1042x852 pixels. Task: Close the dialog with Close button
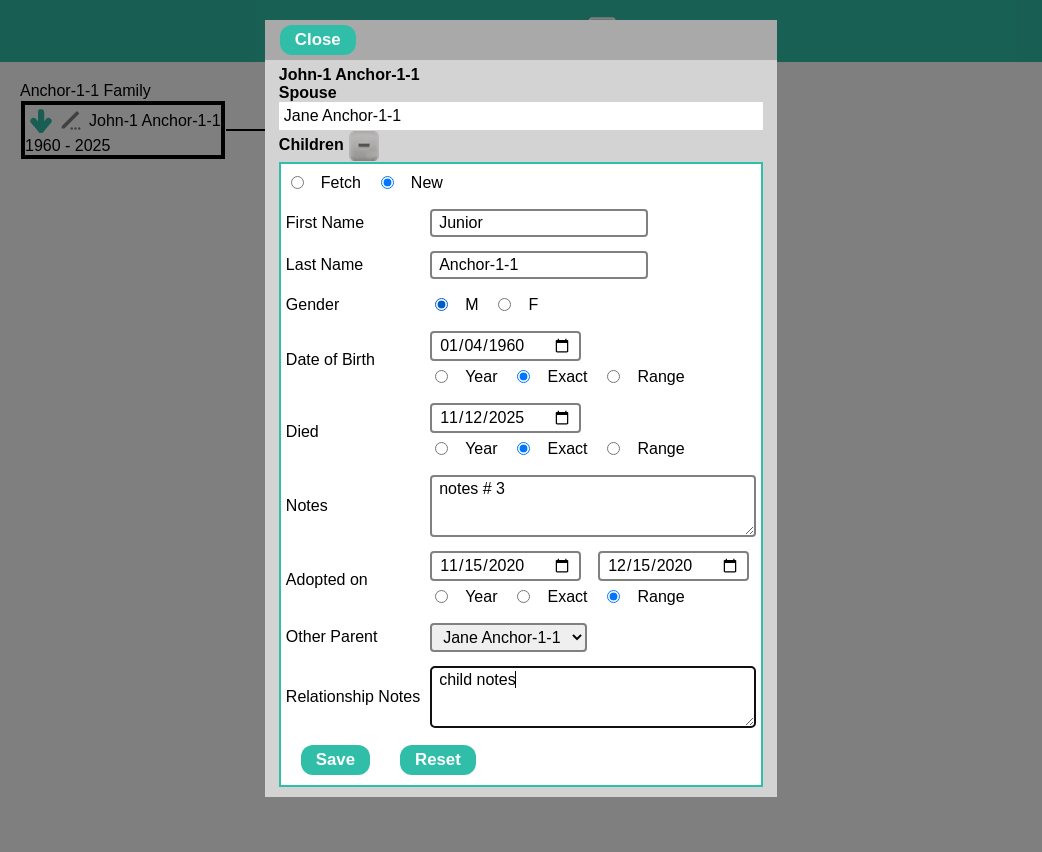(317, 40)
